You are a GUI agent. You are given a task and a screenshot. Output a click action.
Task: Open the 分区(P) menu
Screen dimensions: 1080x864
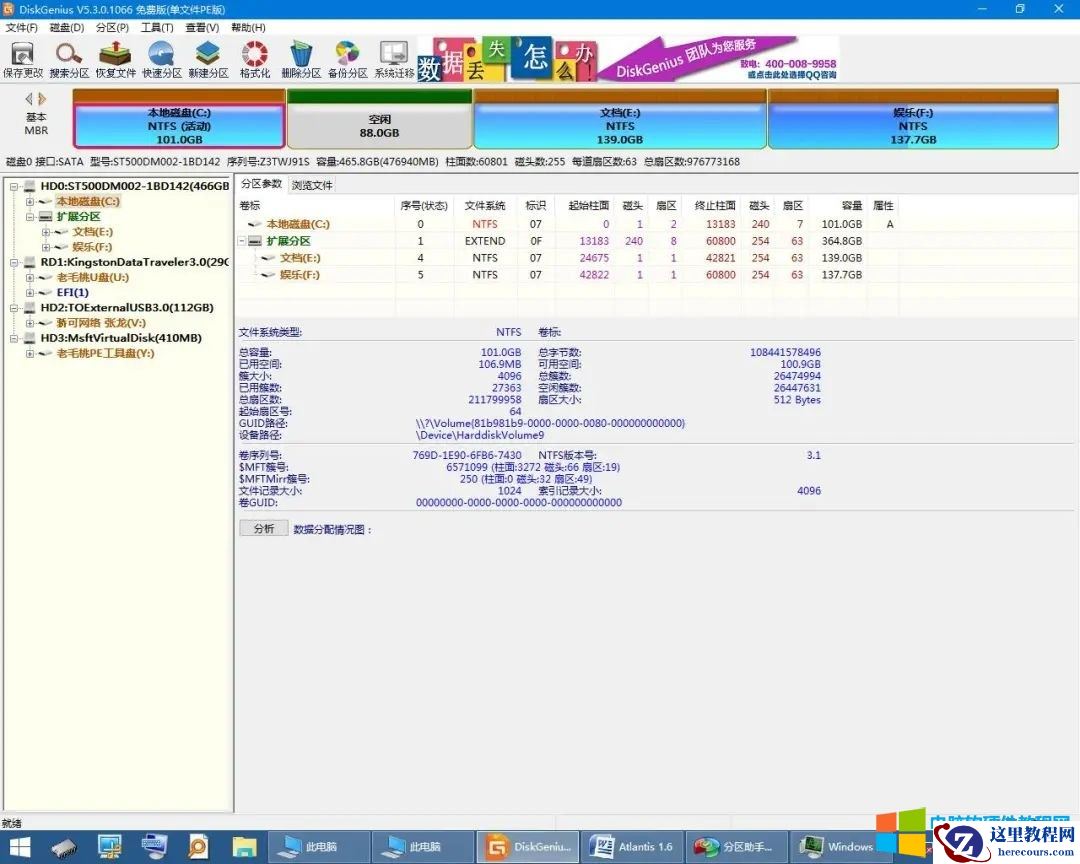point(112,27)
